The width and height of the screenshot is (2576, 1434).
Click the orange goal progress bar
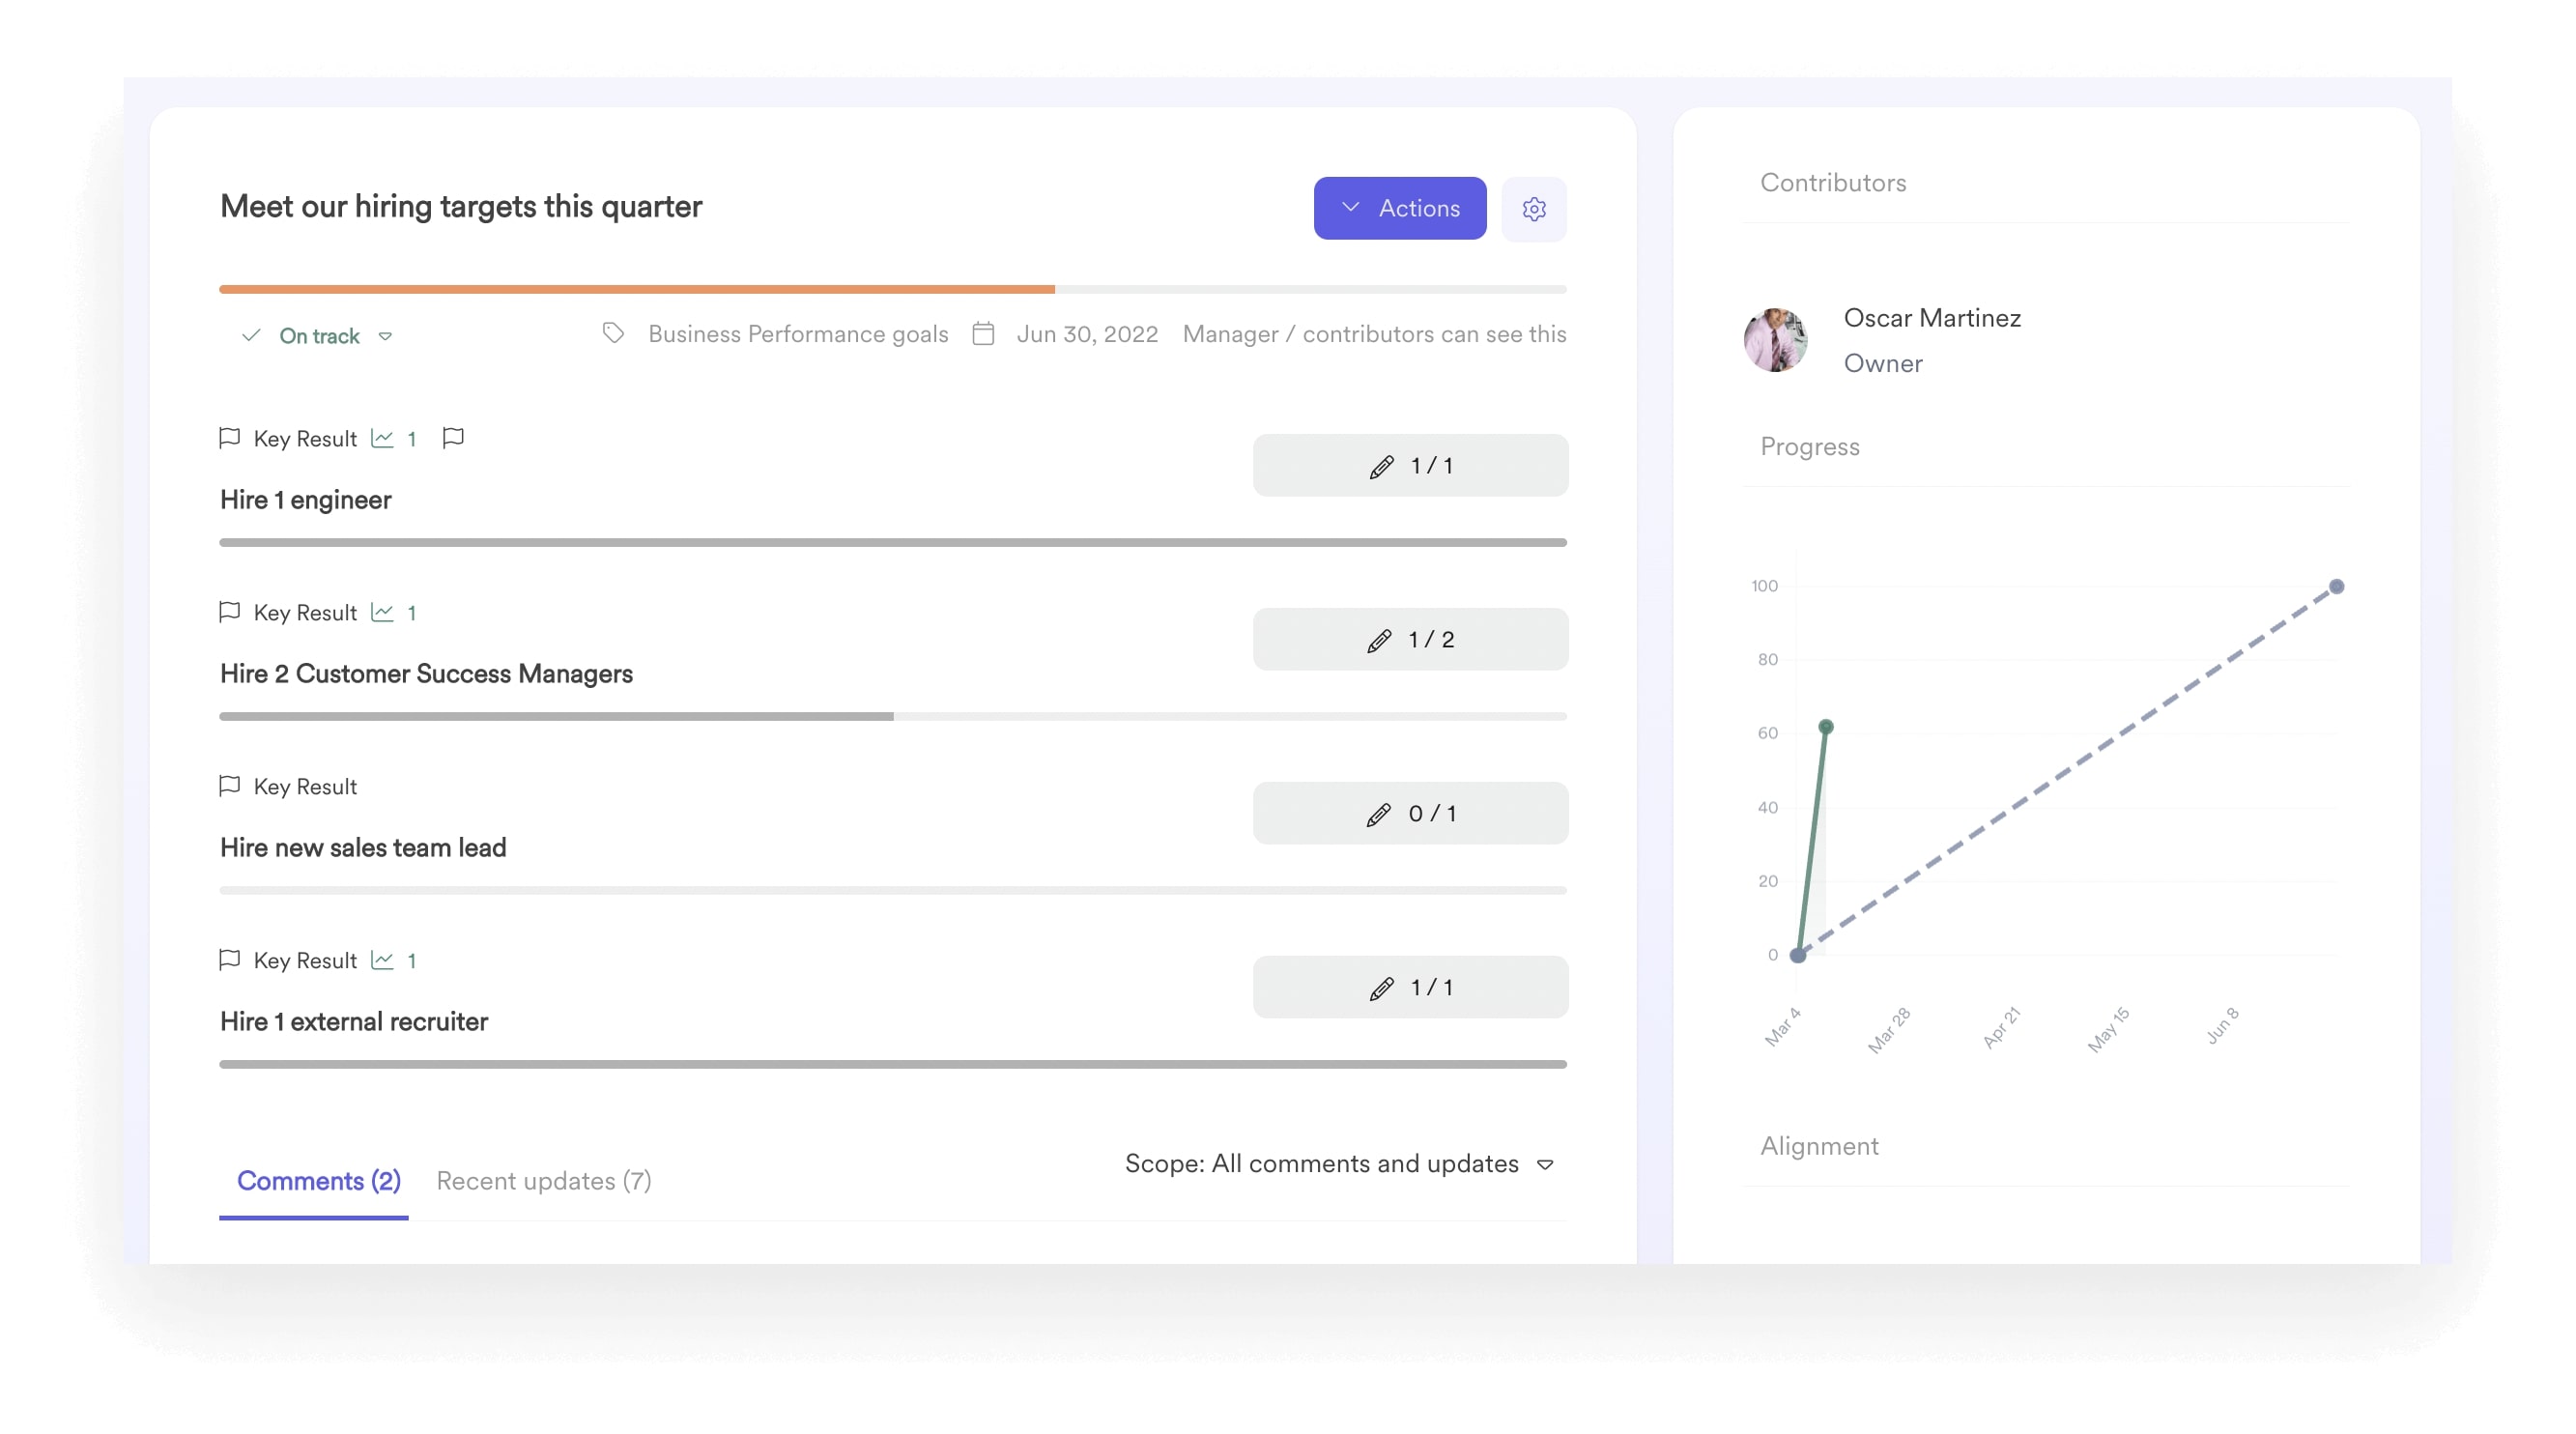point(636,289)
